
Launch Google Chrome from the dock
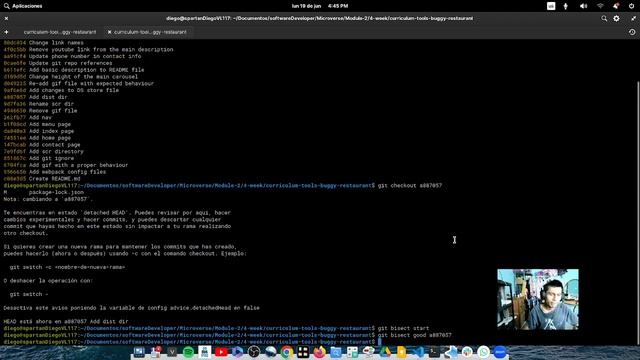coord(287,352)
